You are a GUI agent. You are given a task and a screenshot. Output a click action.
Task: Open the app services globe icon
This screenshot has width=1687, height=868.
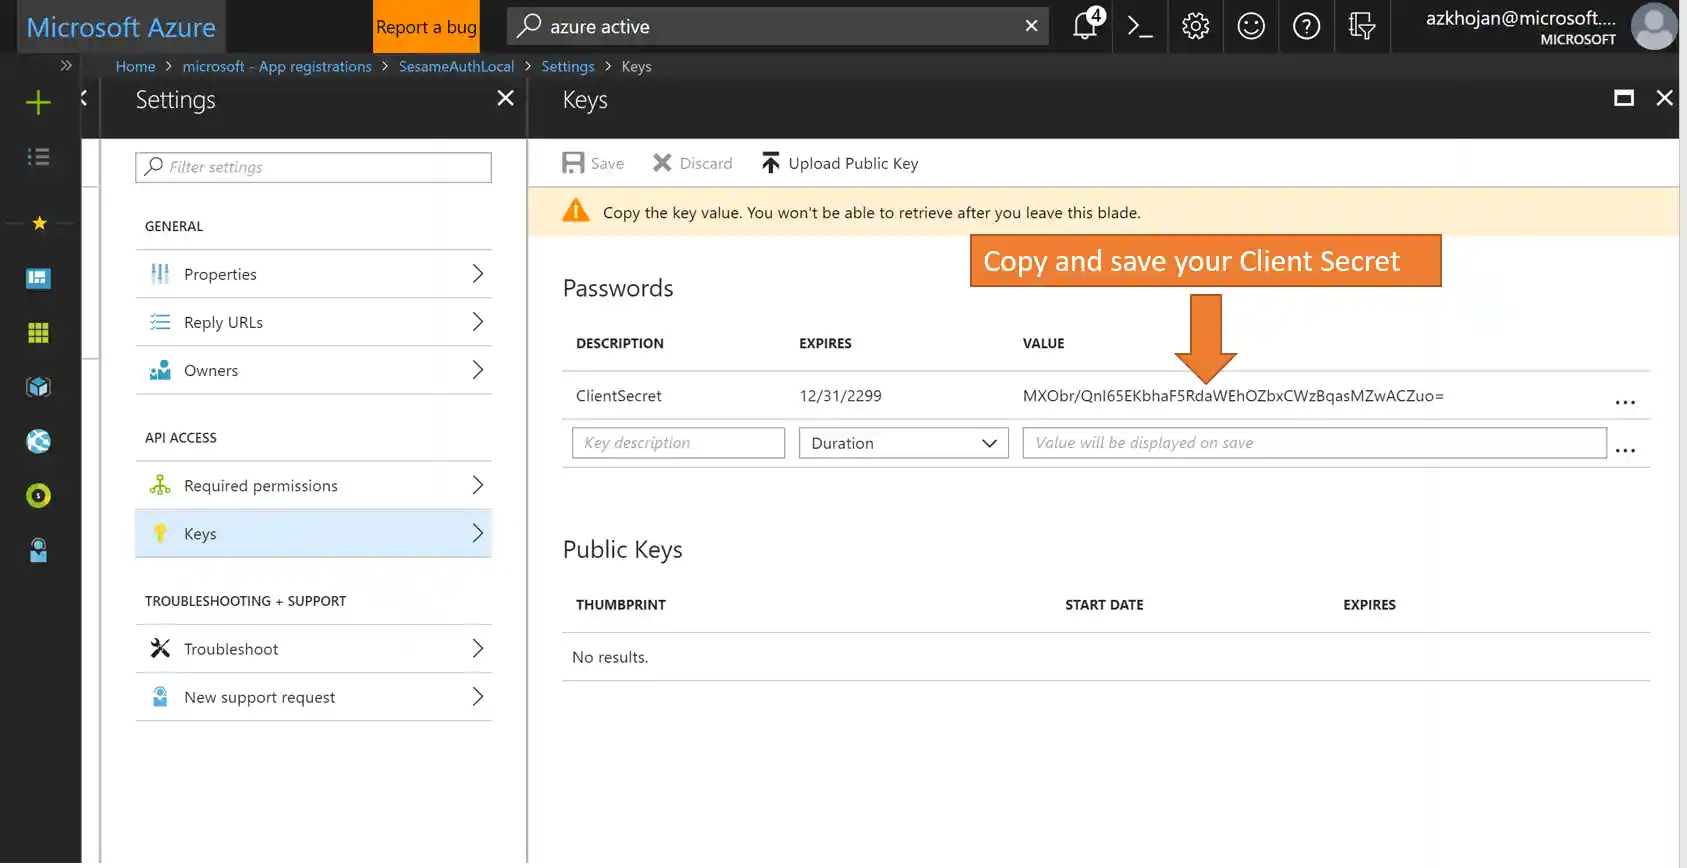click(38, 441)
